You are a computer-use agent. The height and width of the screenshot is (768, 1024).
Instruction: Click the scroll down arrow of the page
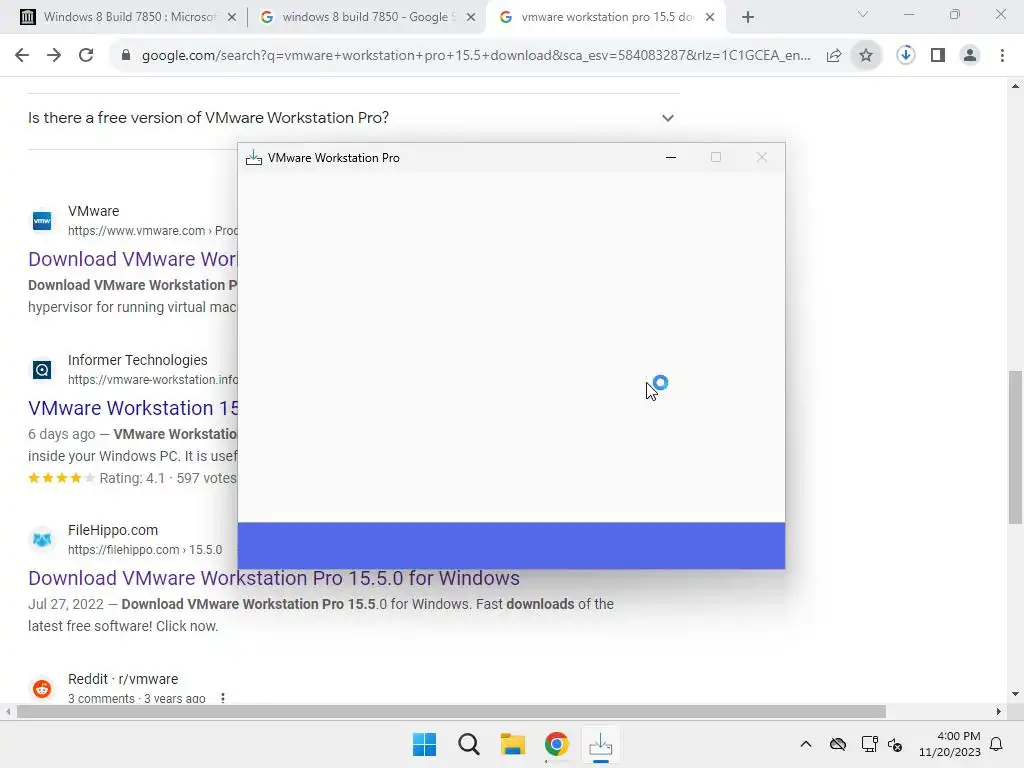(x=1015, y=694)
